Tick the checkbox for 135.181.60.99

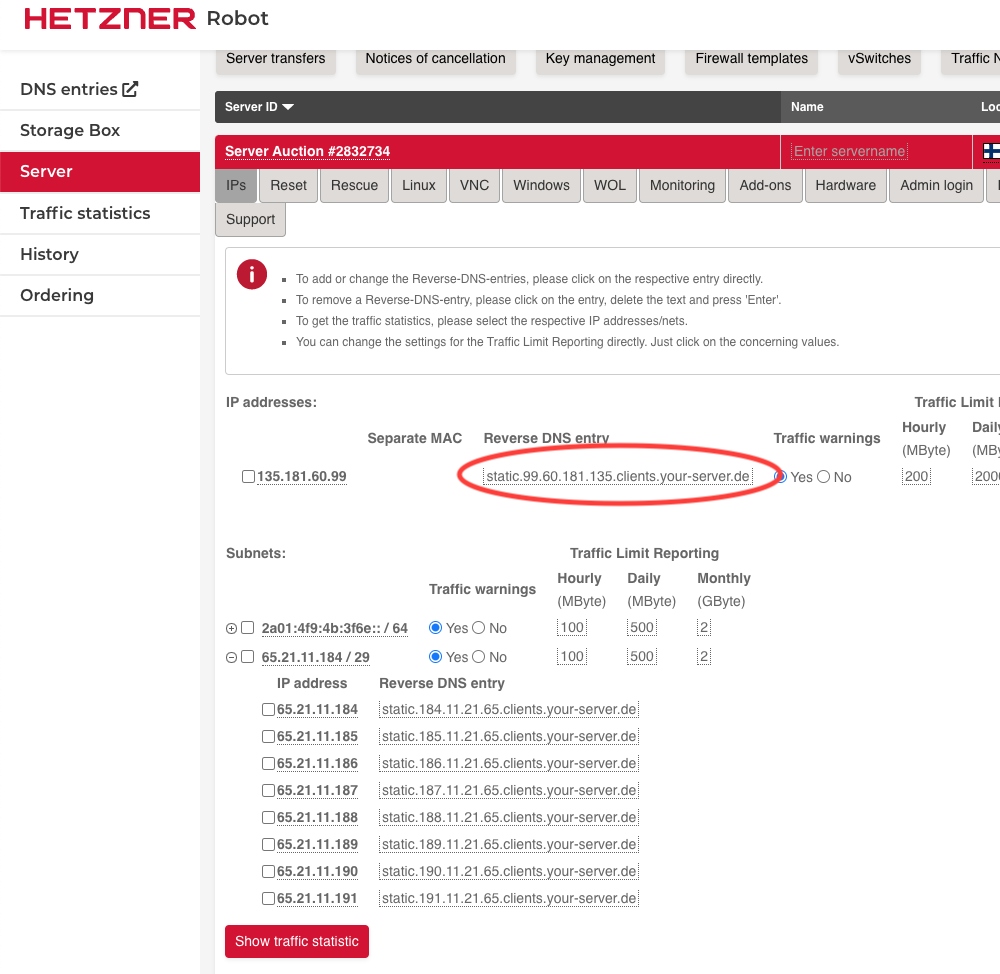[248, 477]
